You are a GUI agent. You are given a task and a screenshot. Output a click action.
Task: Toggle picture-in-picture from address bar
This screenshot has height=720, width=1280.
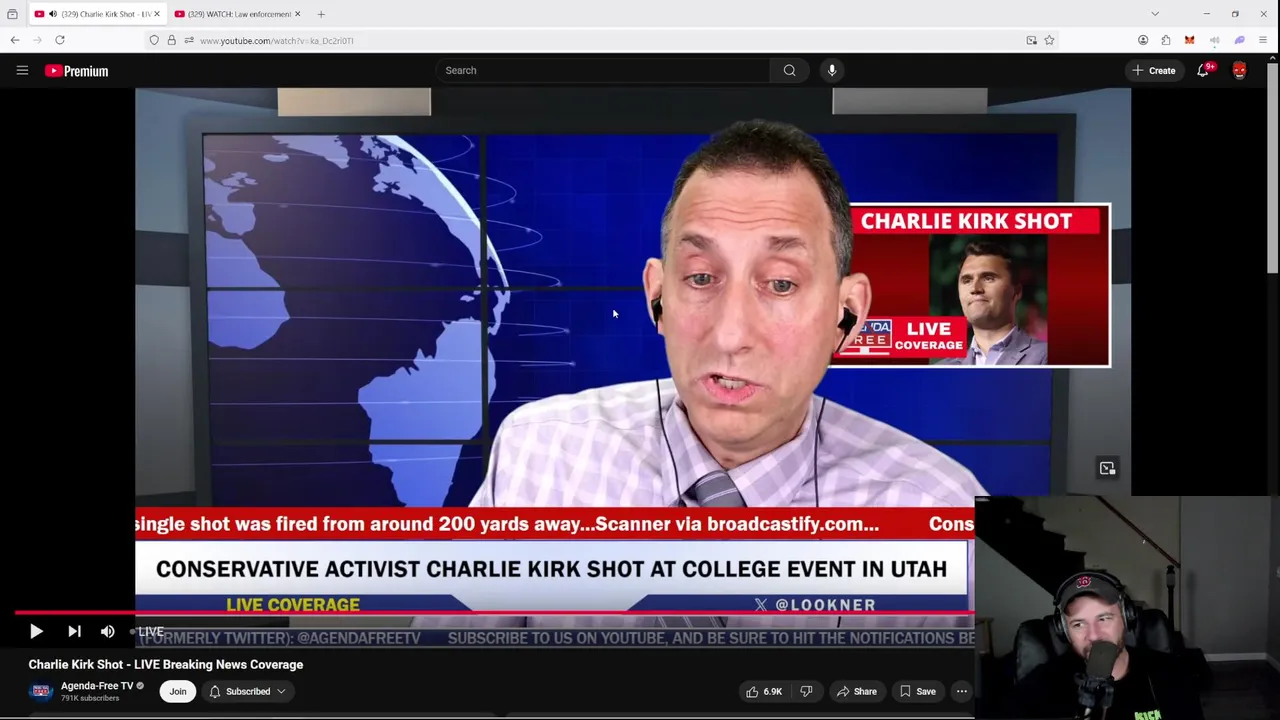[1031, 40]
